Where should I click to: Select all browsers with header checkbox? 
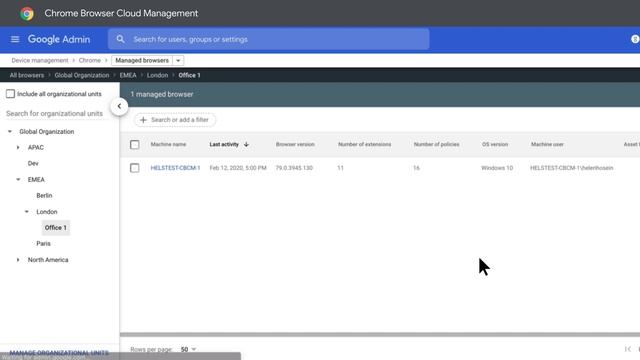[x=135, y=144]
